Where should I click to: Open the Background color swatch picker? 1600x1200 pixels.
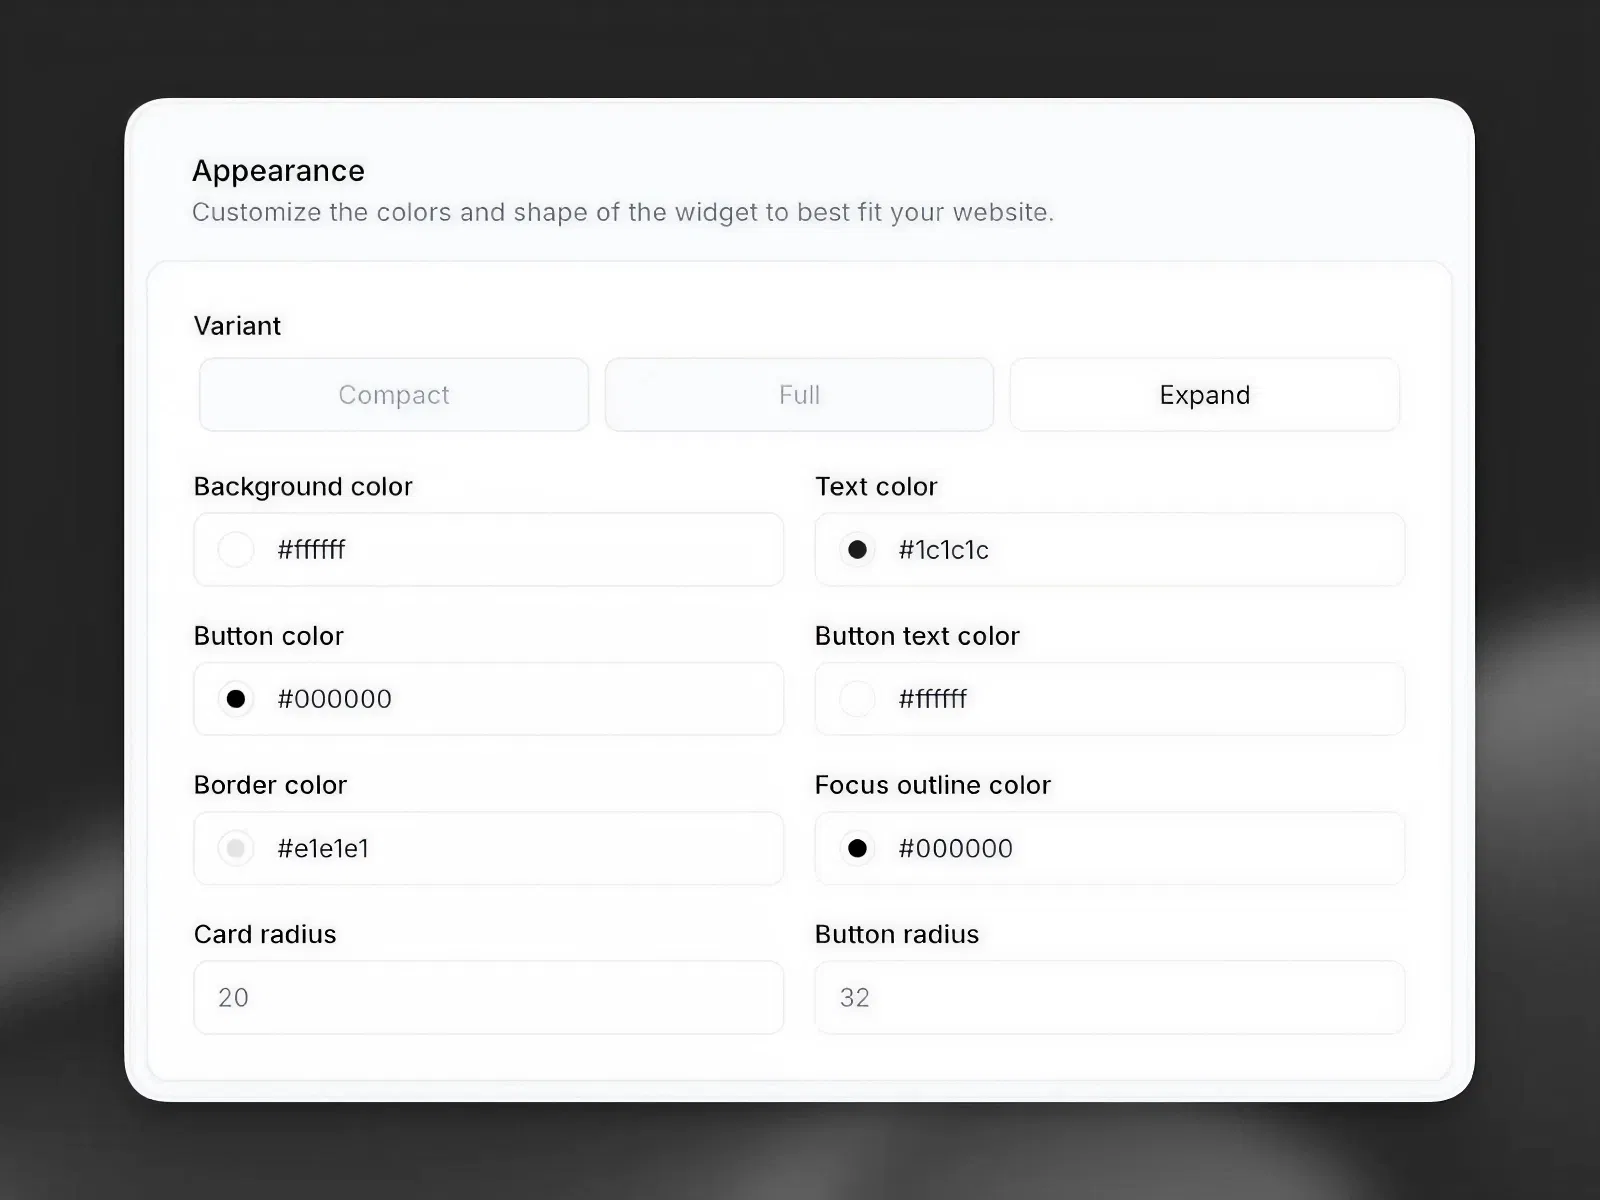coord(236,549)
